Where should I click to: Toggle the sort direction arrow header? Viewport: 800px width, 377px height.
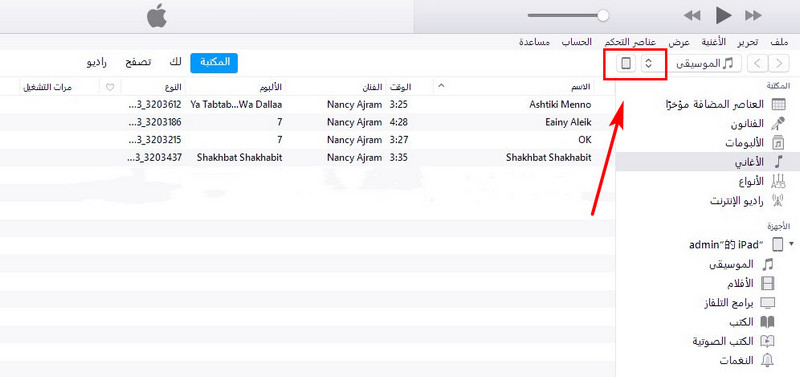(x=441, y=86)
